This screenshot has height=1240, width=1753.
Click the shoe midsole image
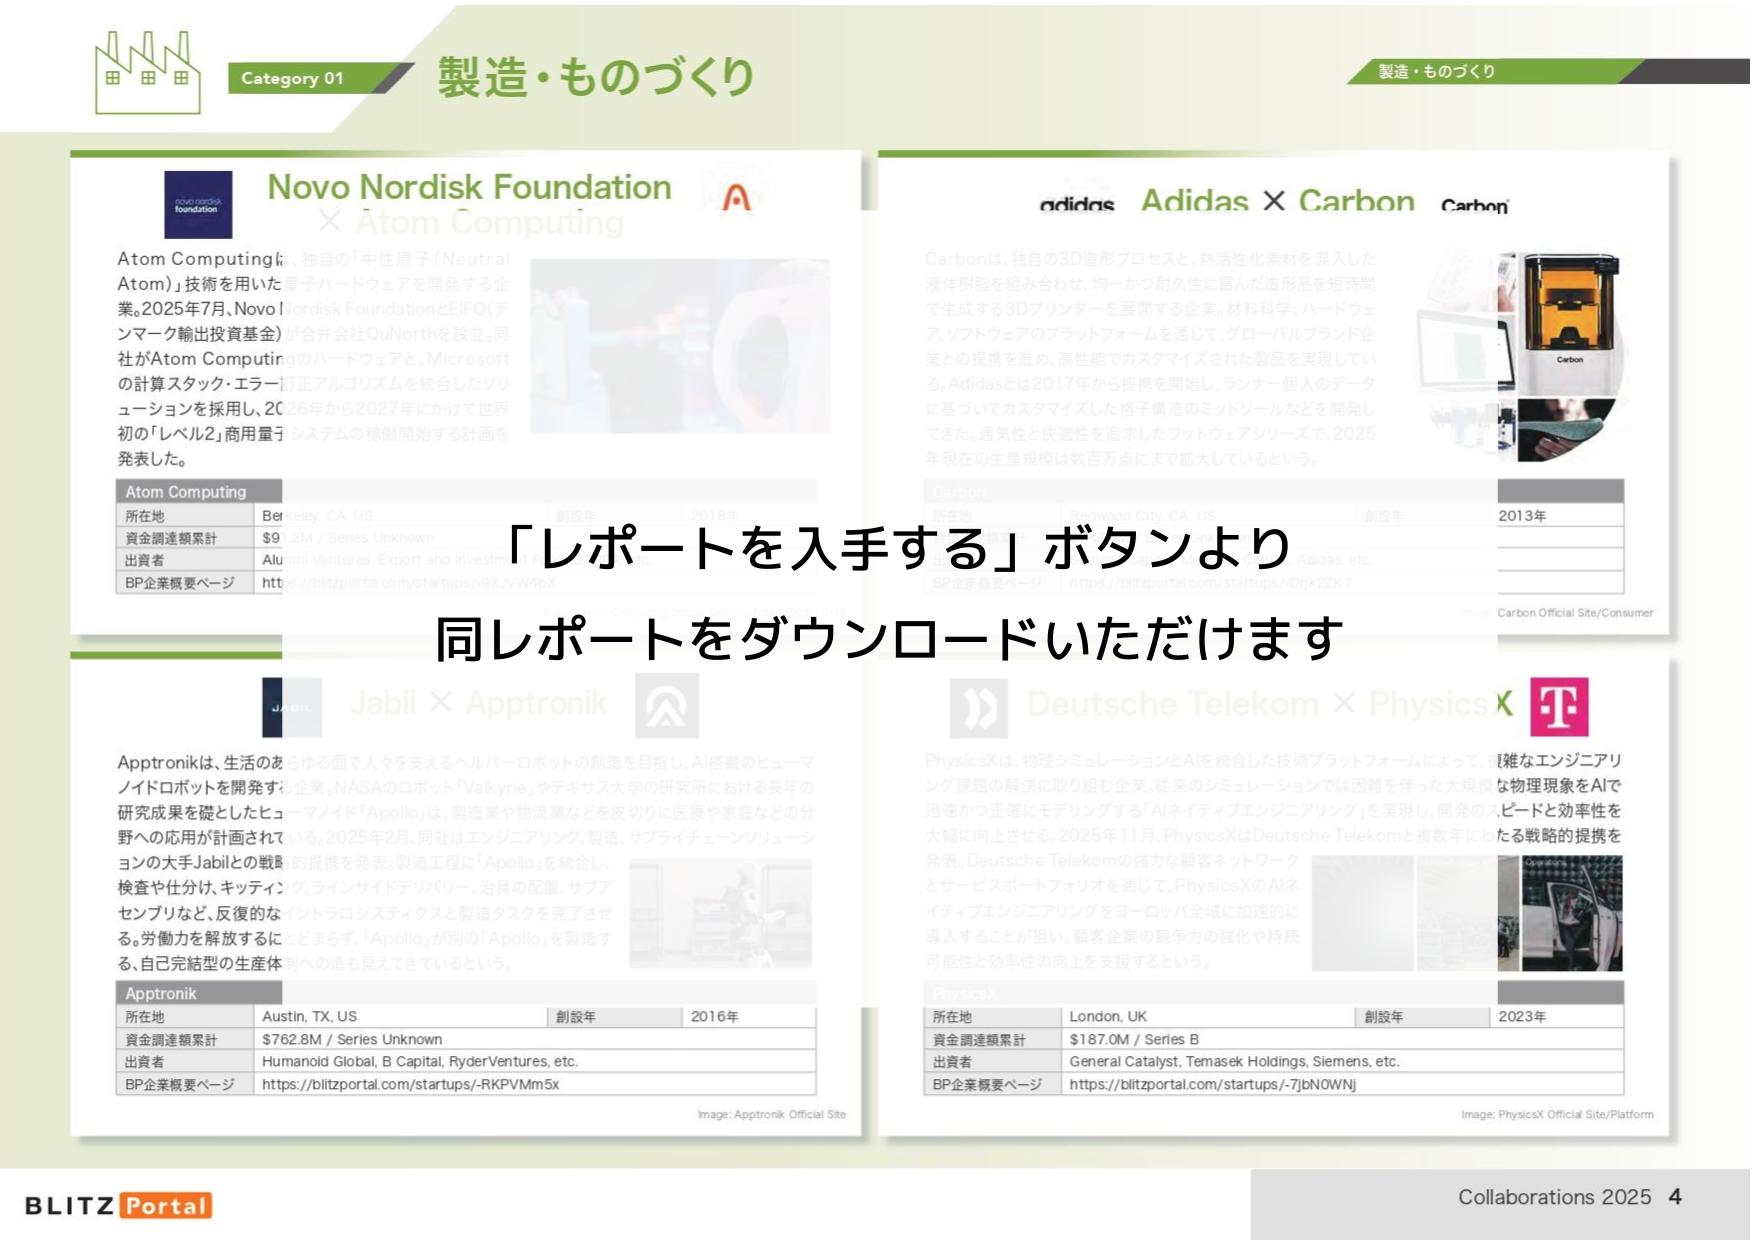click(x=1565, y=428)
